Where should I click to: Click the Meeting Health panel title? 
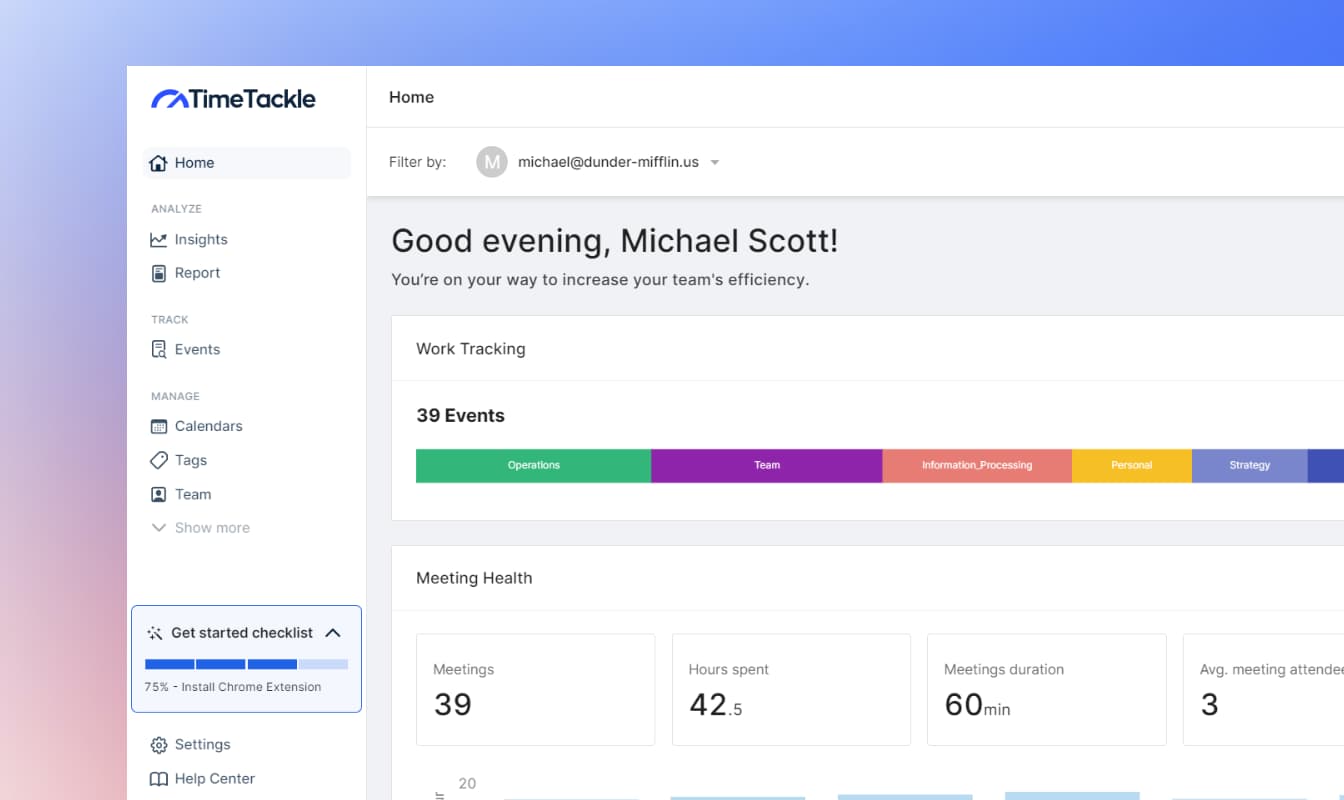coord(474,578)
